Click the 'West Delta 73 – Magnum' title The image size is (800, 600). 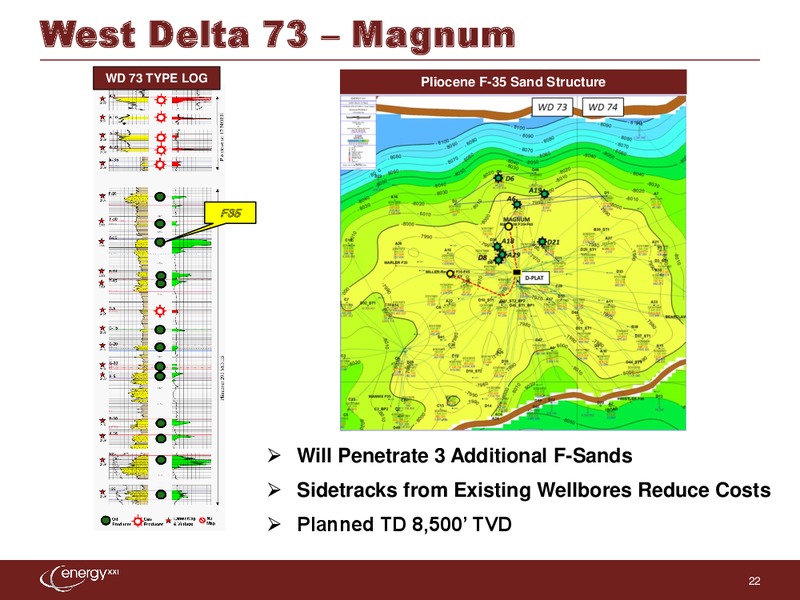[278, 35]
